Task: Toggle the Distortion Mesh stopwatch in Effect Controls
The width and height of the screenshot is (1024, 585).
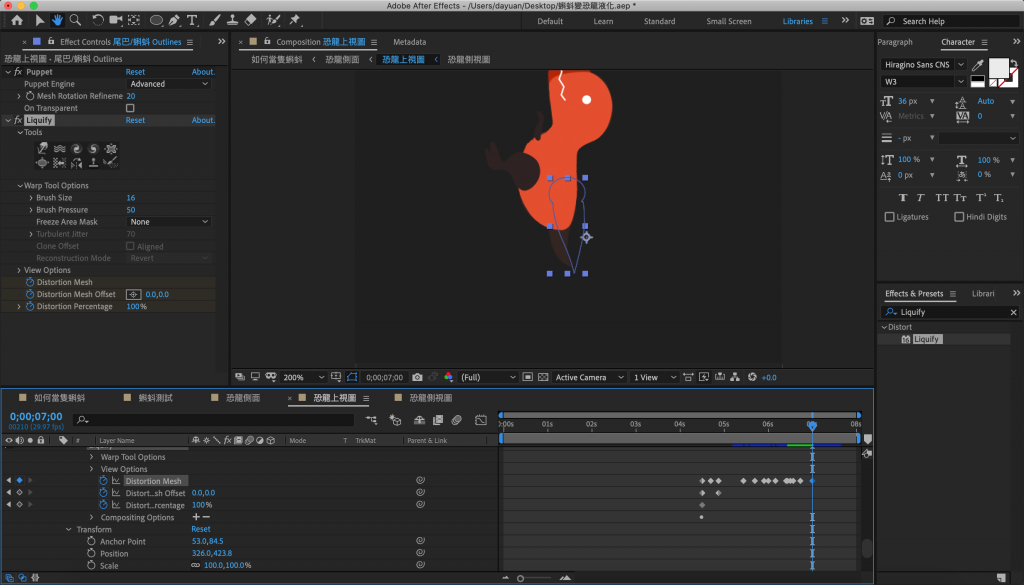Action: pos(30,282)
